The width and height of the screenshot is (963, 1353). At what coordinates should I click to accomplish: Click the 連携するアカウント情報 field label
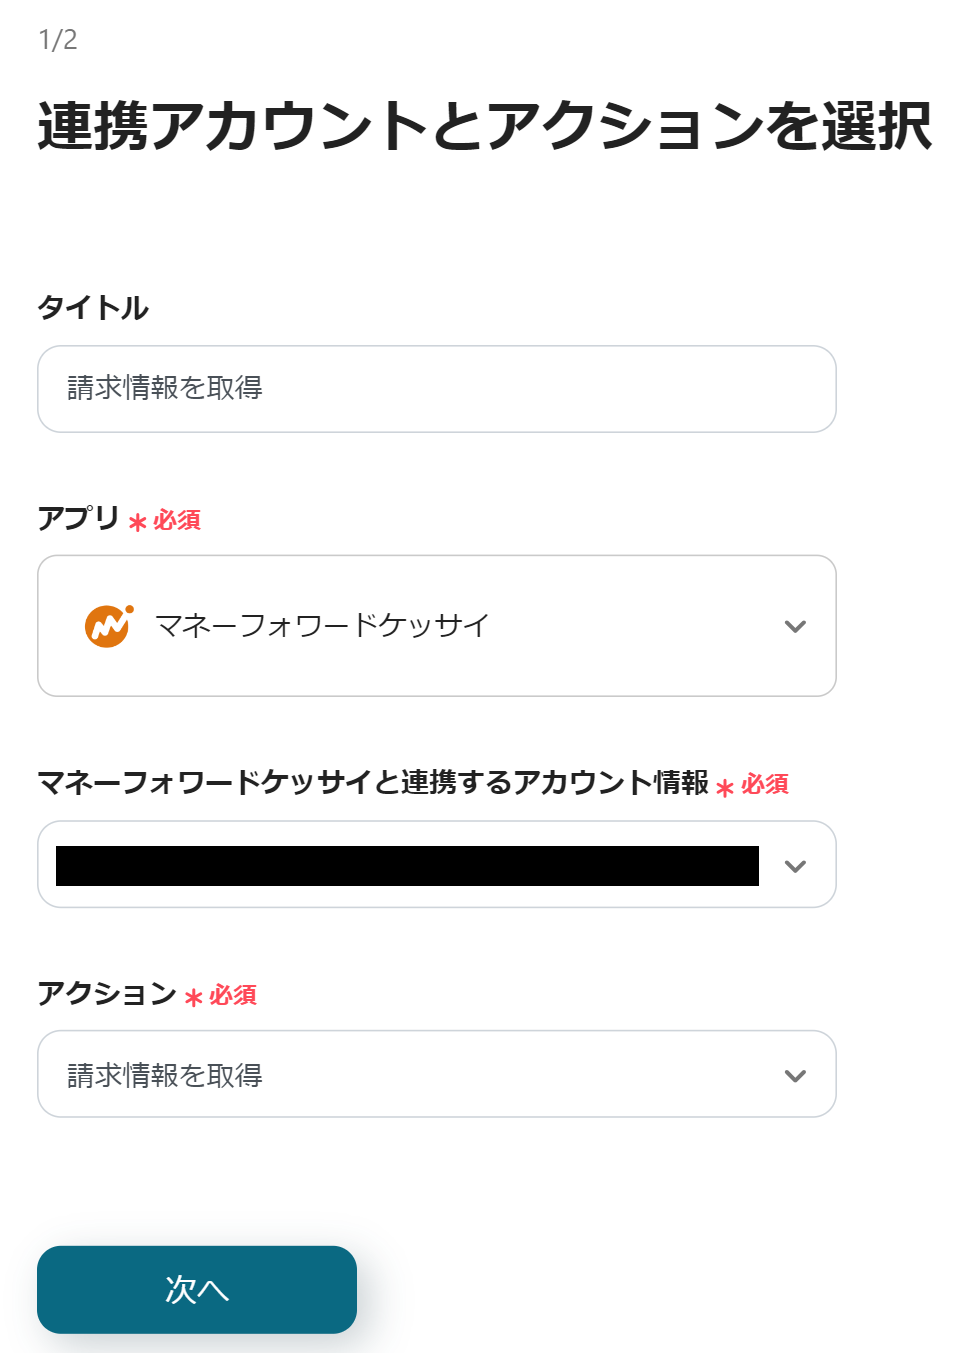coord(372,783)
